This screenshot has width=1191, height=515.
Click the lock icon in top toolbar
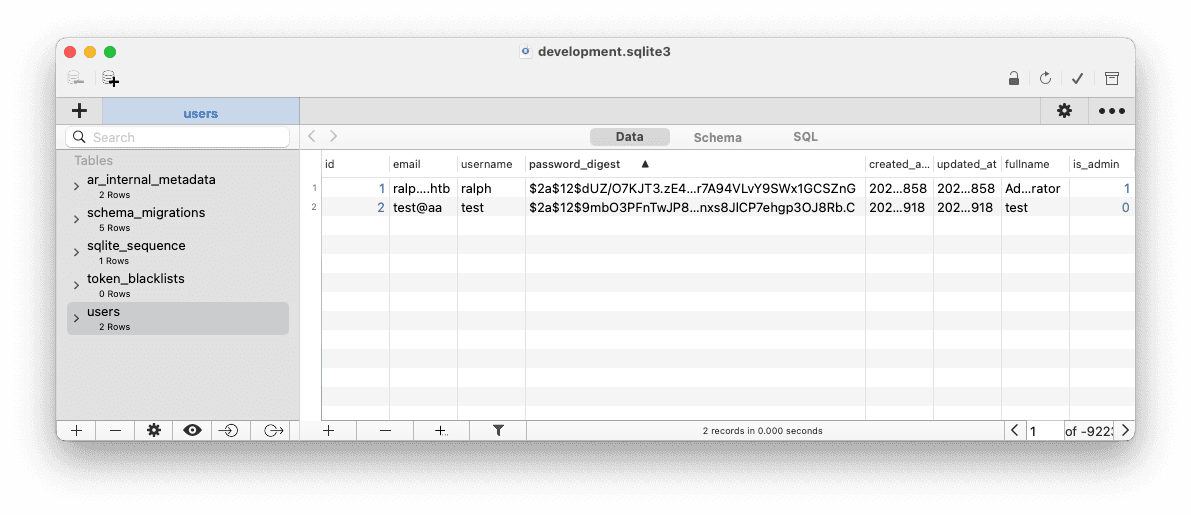click(x=1013, y=78)
